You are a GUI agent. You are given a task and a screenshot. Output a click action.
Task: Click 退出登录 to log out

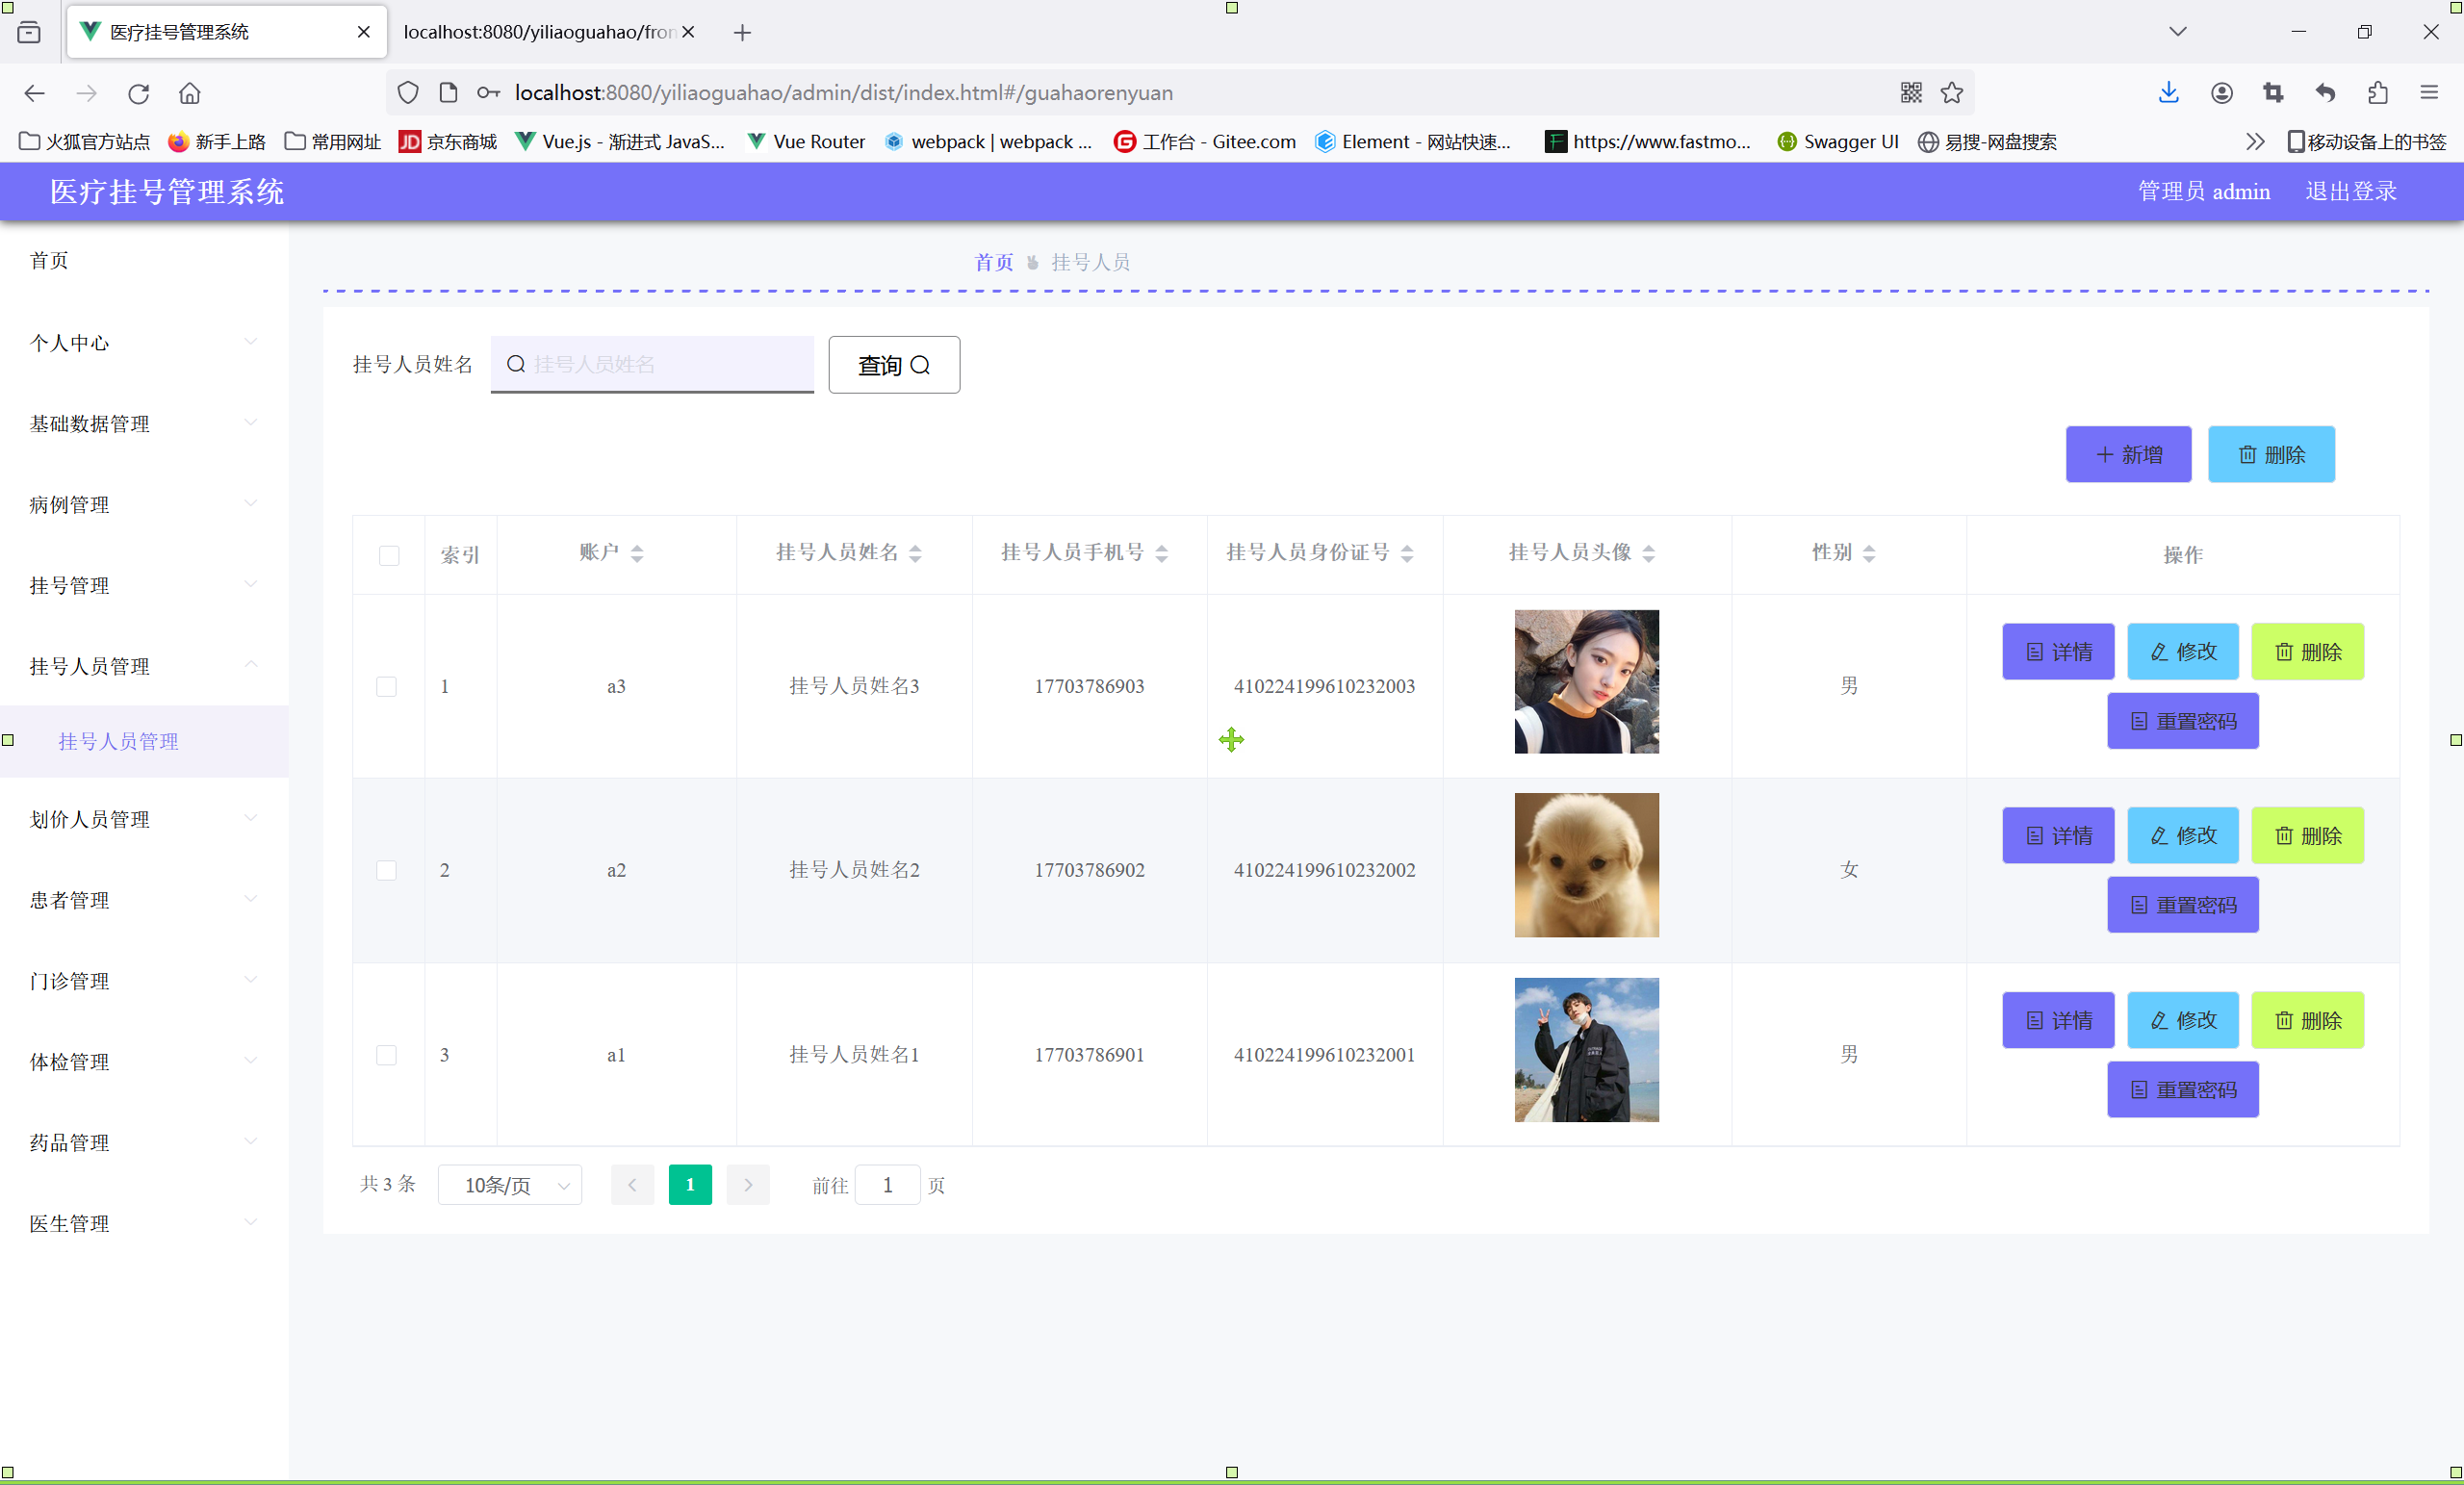point(2350,191)
